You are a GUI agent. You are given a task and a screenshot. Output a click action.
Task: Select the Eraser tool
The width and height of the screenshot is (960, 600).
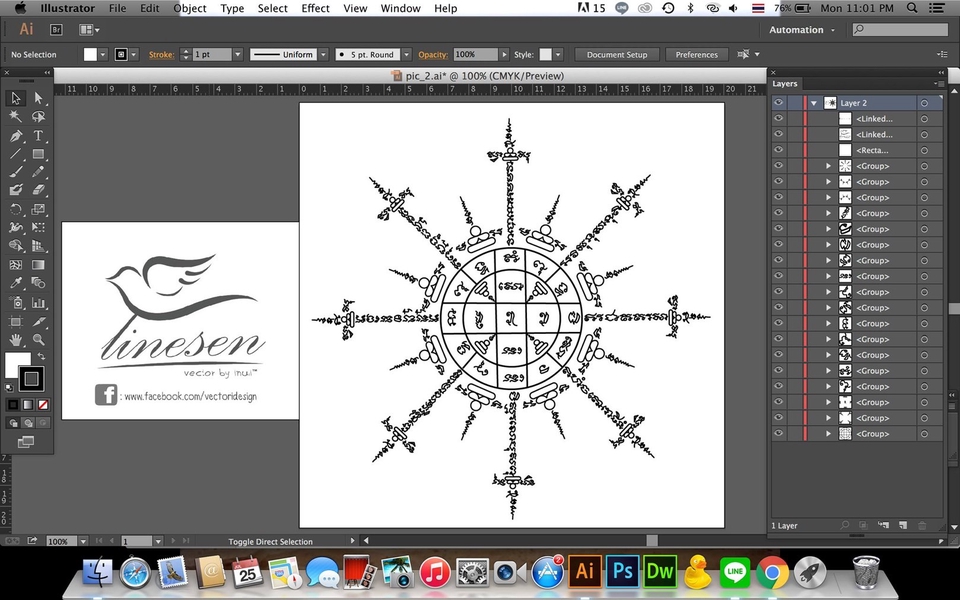pyautogui.click(x=39, y=190)
